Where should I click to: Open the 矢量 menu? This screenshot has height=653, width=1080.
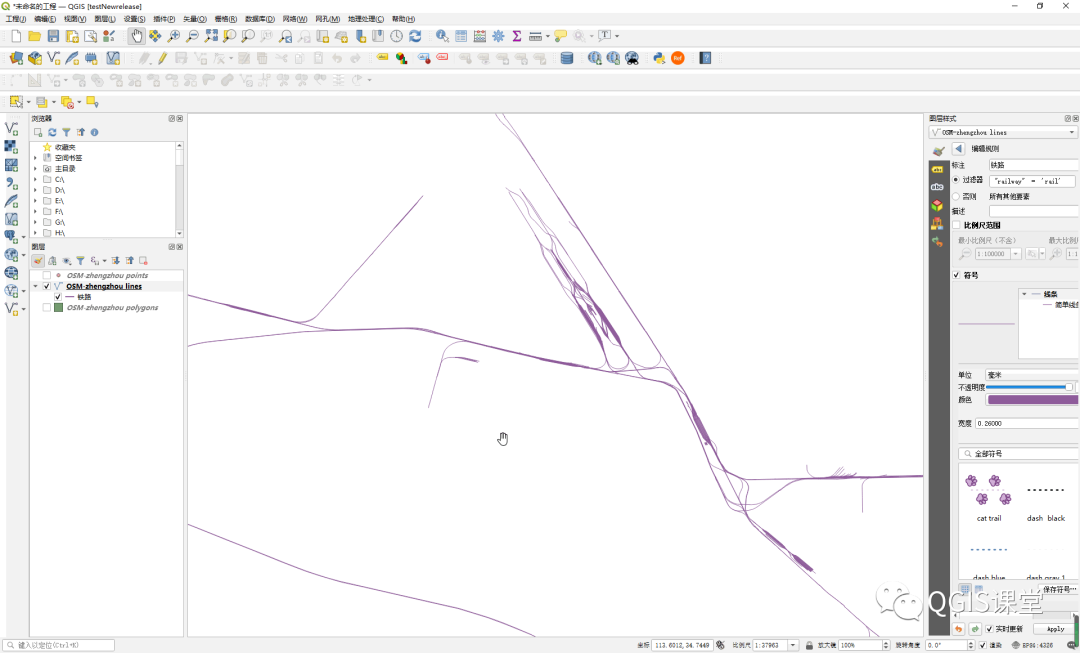194,19
